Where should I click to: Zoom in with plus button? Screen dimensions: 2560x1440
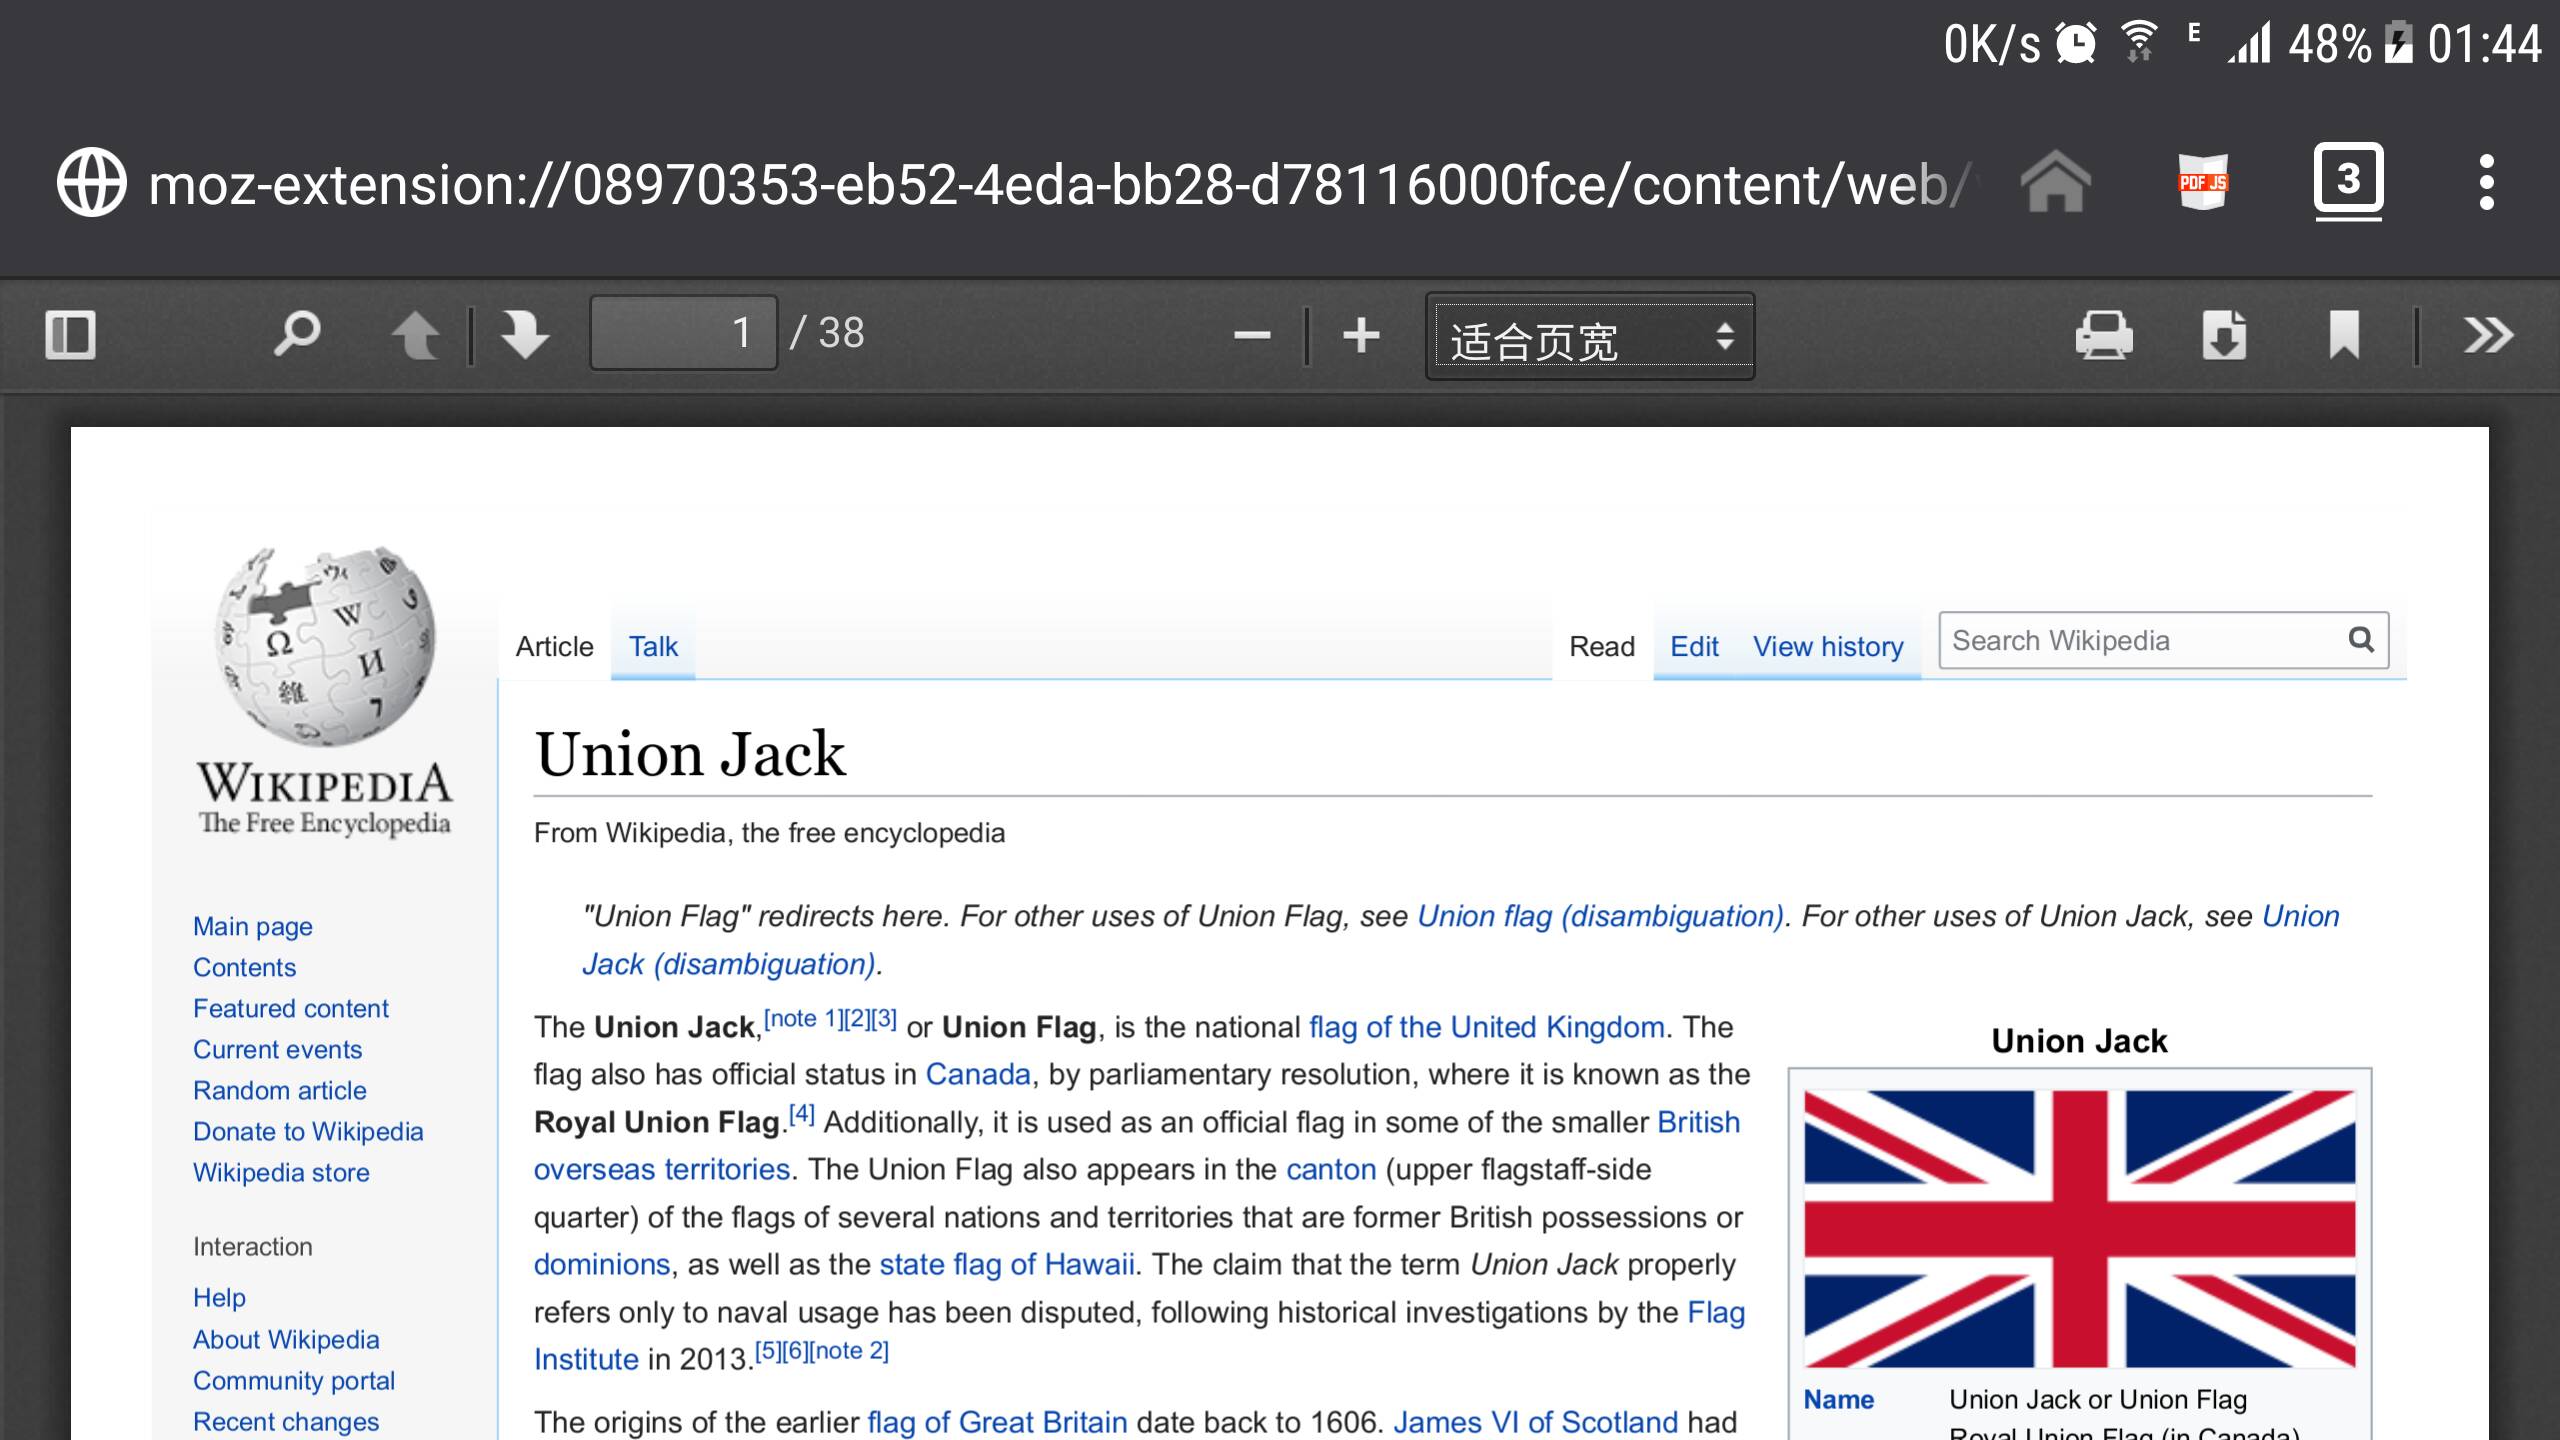(1361, 335)
